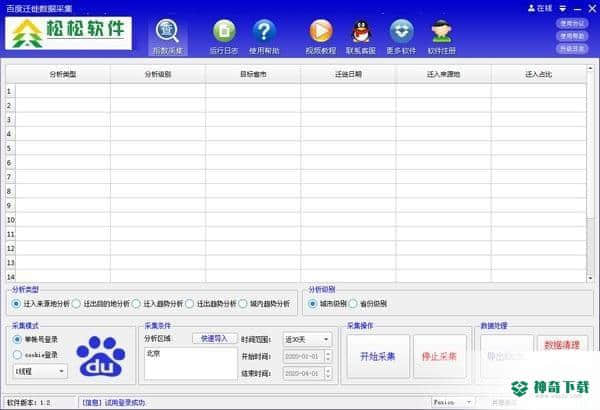This screenshot has height=410, width=600.
Task: Click the 快速导入 button
Action: 214,338
